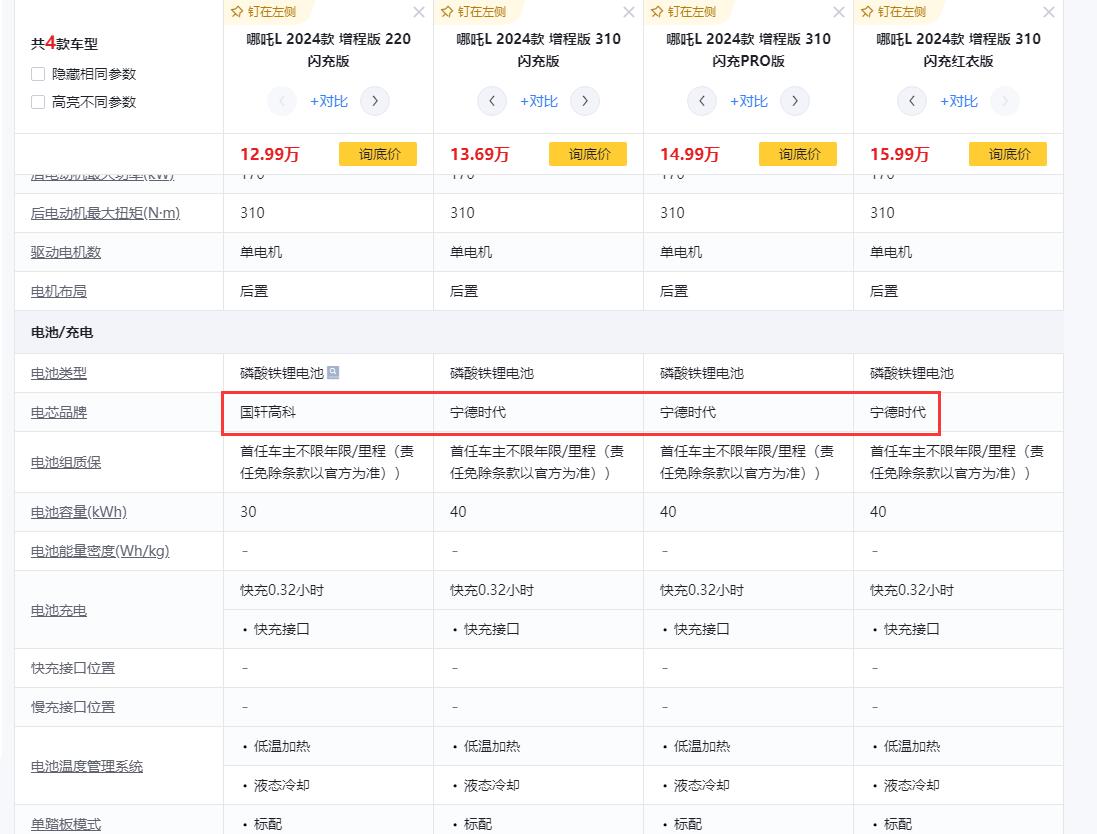Click right arrow under 310 闪充PRO版
This screenshot has height=834, width=1097.
tap(795, 101)
